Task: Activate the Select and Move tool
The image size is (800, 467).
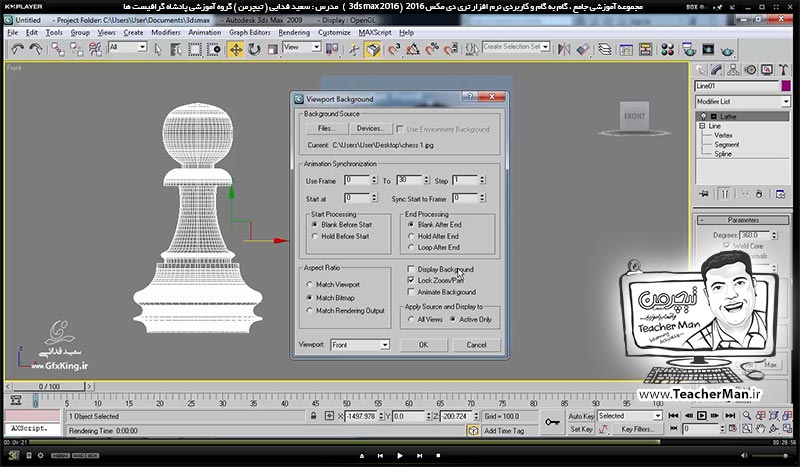Action: 236,49
